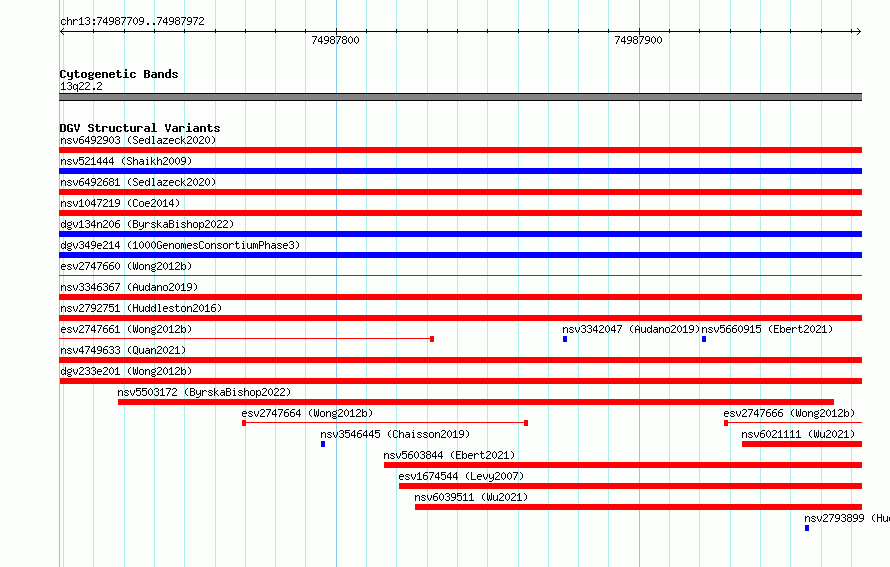This screenshot has height=567, width=890.
Task: Click the 74987900 ruler position label
Action: coord(639,40)
